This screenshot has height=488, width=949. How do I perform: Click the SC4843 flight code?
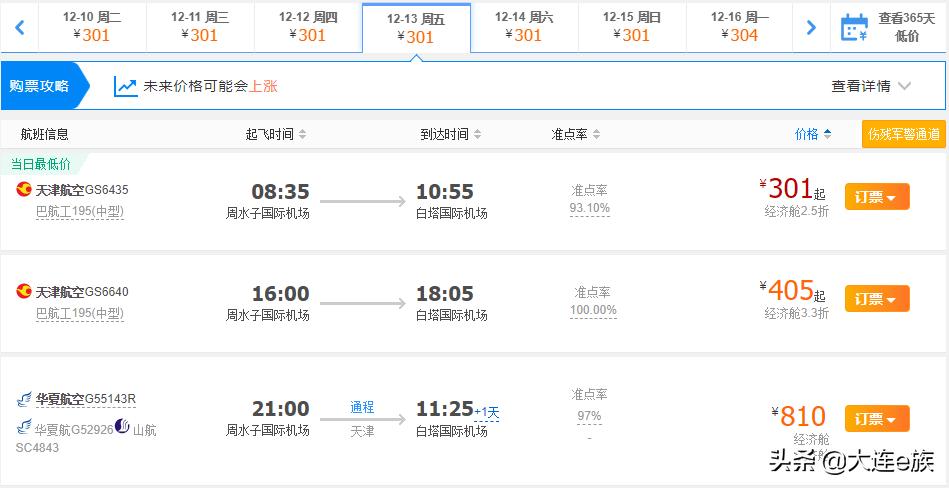37,449
